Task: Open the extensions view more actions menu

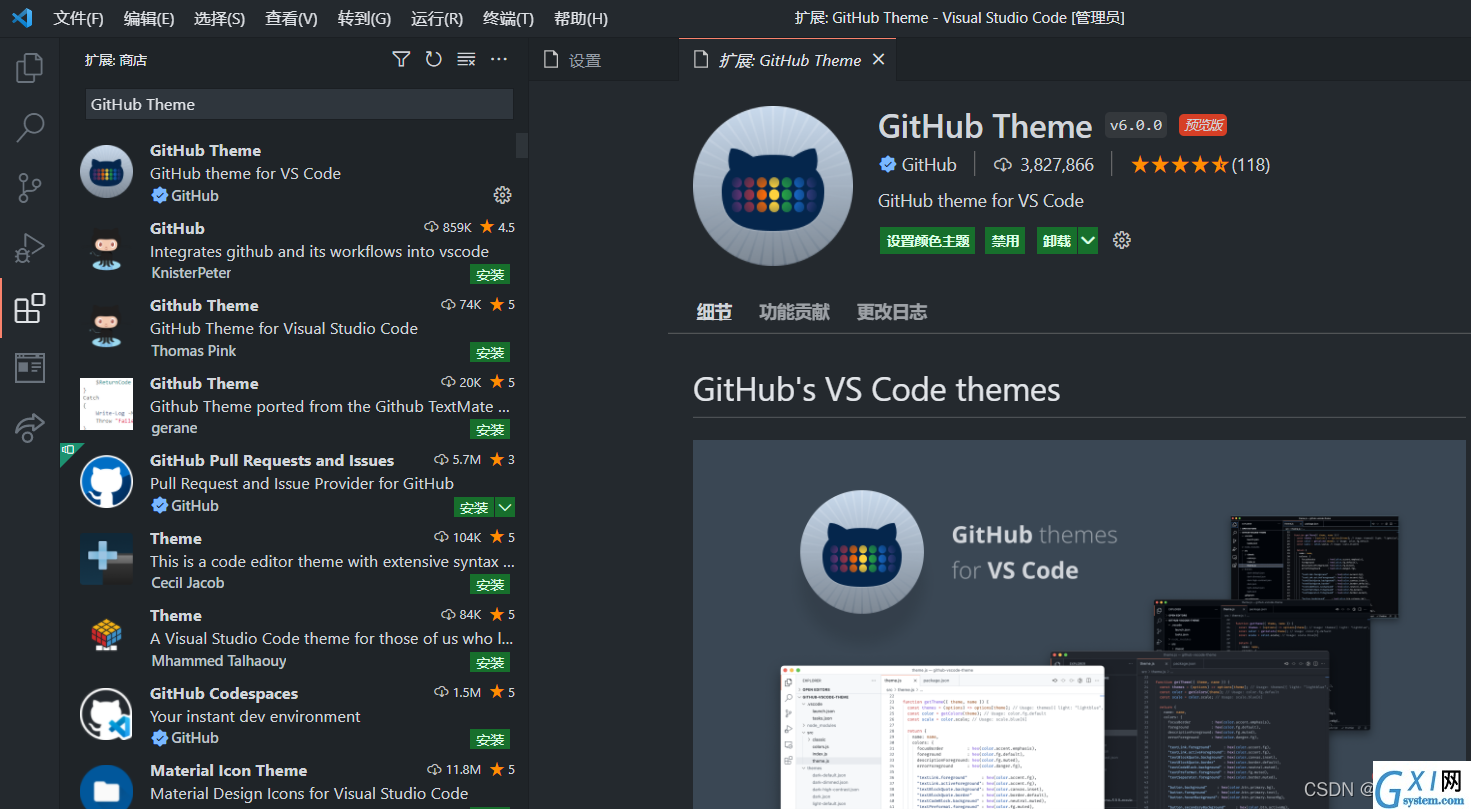Action: click(499, 60)
